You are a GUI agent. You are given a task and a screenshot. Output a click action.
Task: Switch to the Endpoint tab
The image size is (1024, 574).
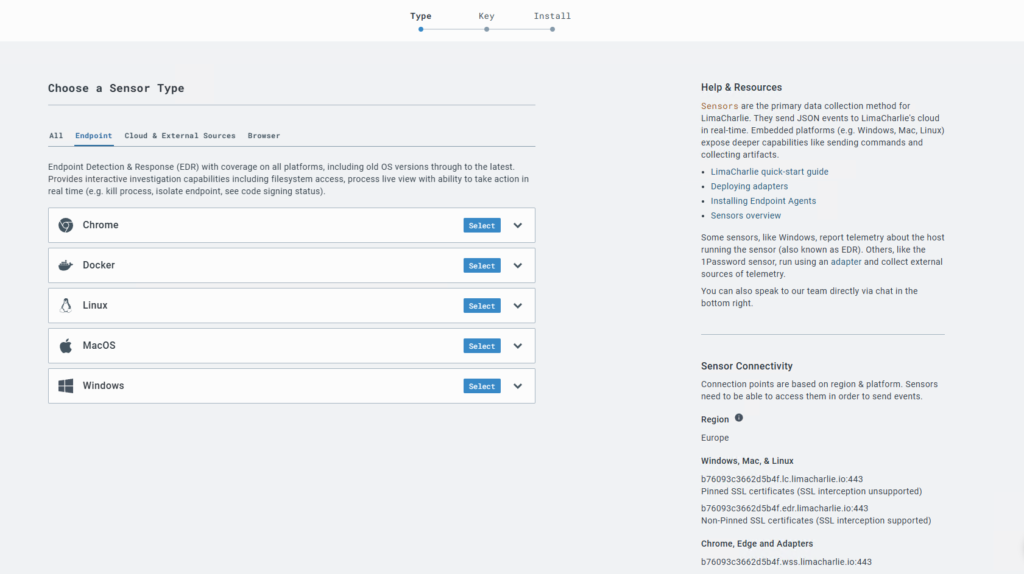(93, 136)
